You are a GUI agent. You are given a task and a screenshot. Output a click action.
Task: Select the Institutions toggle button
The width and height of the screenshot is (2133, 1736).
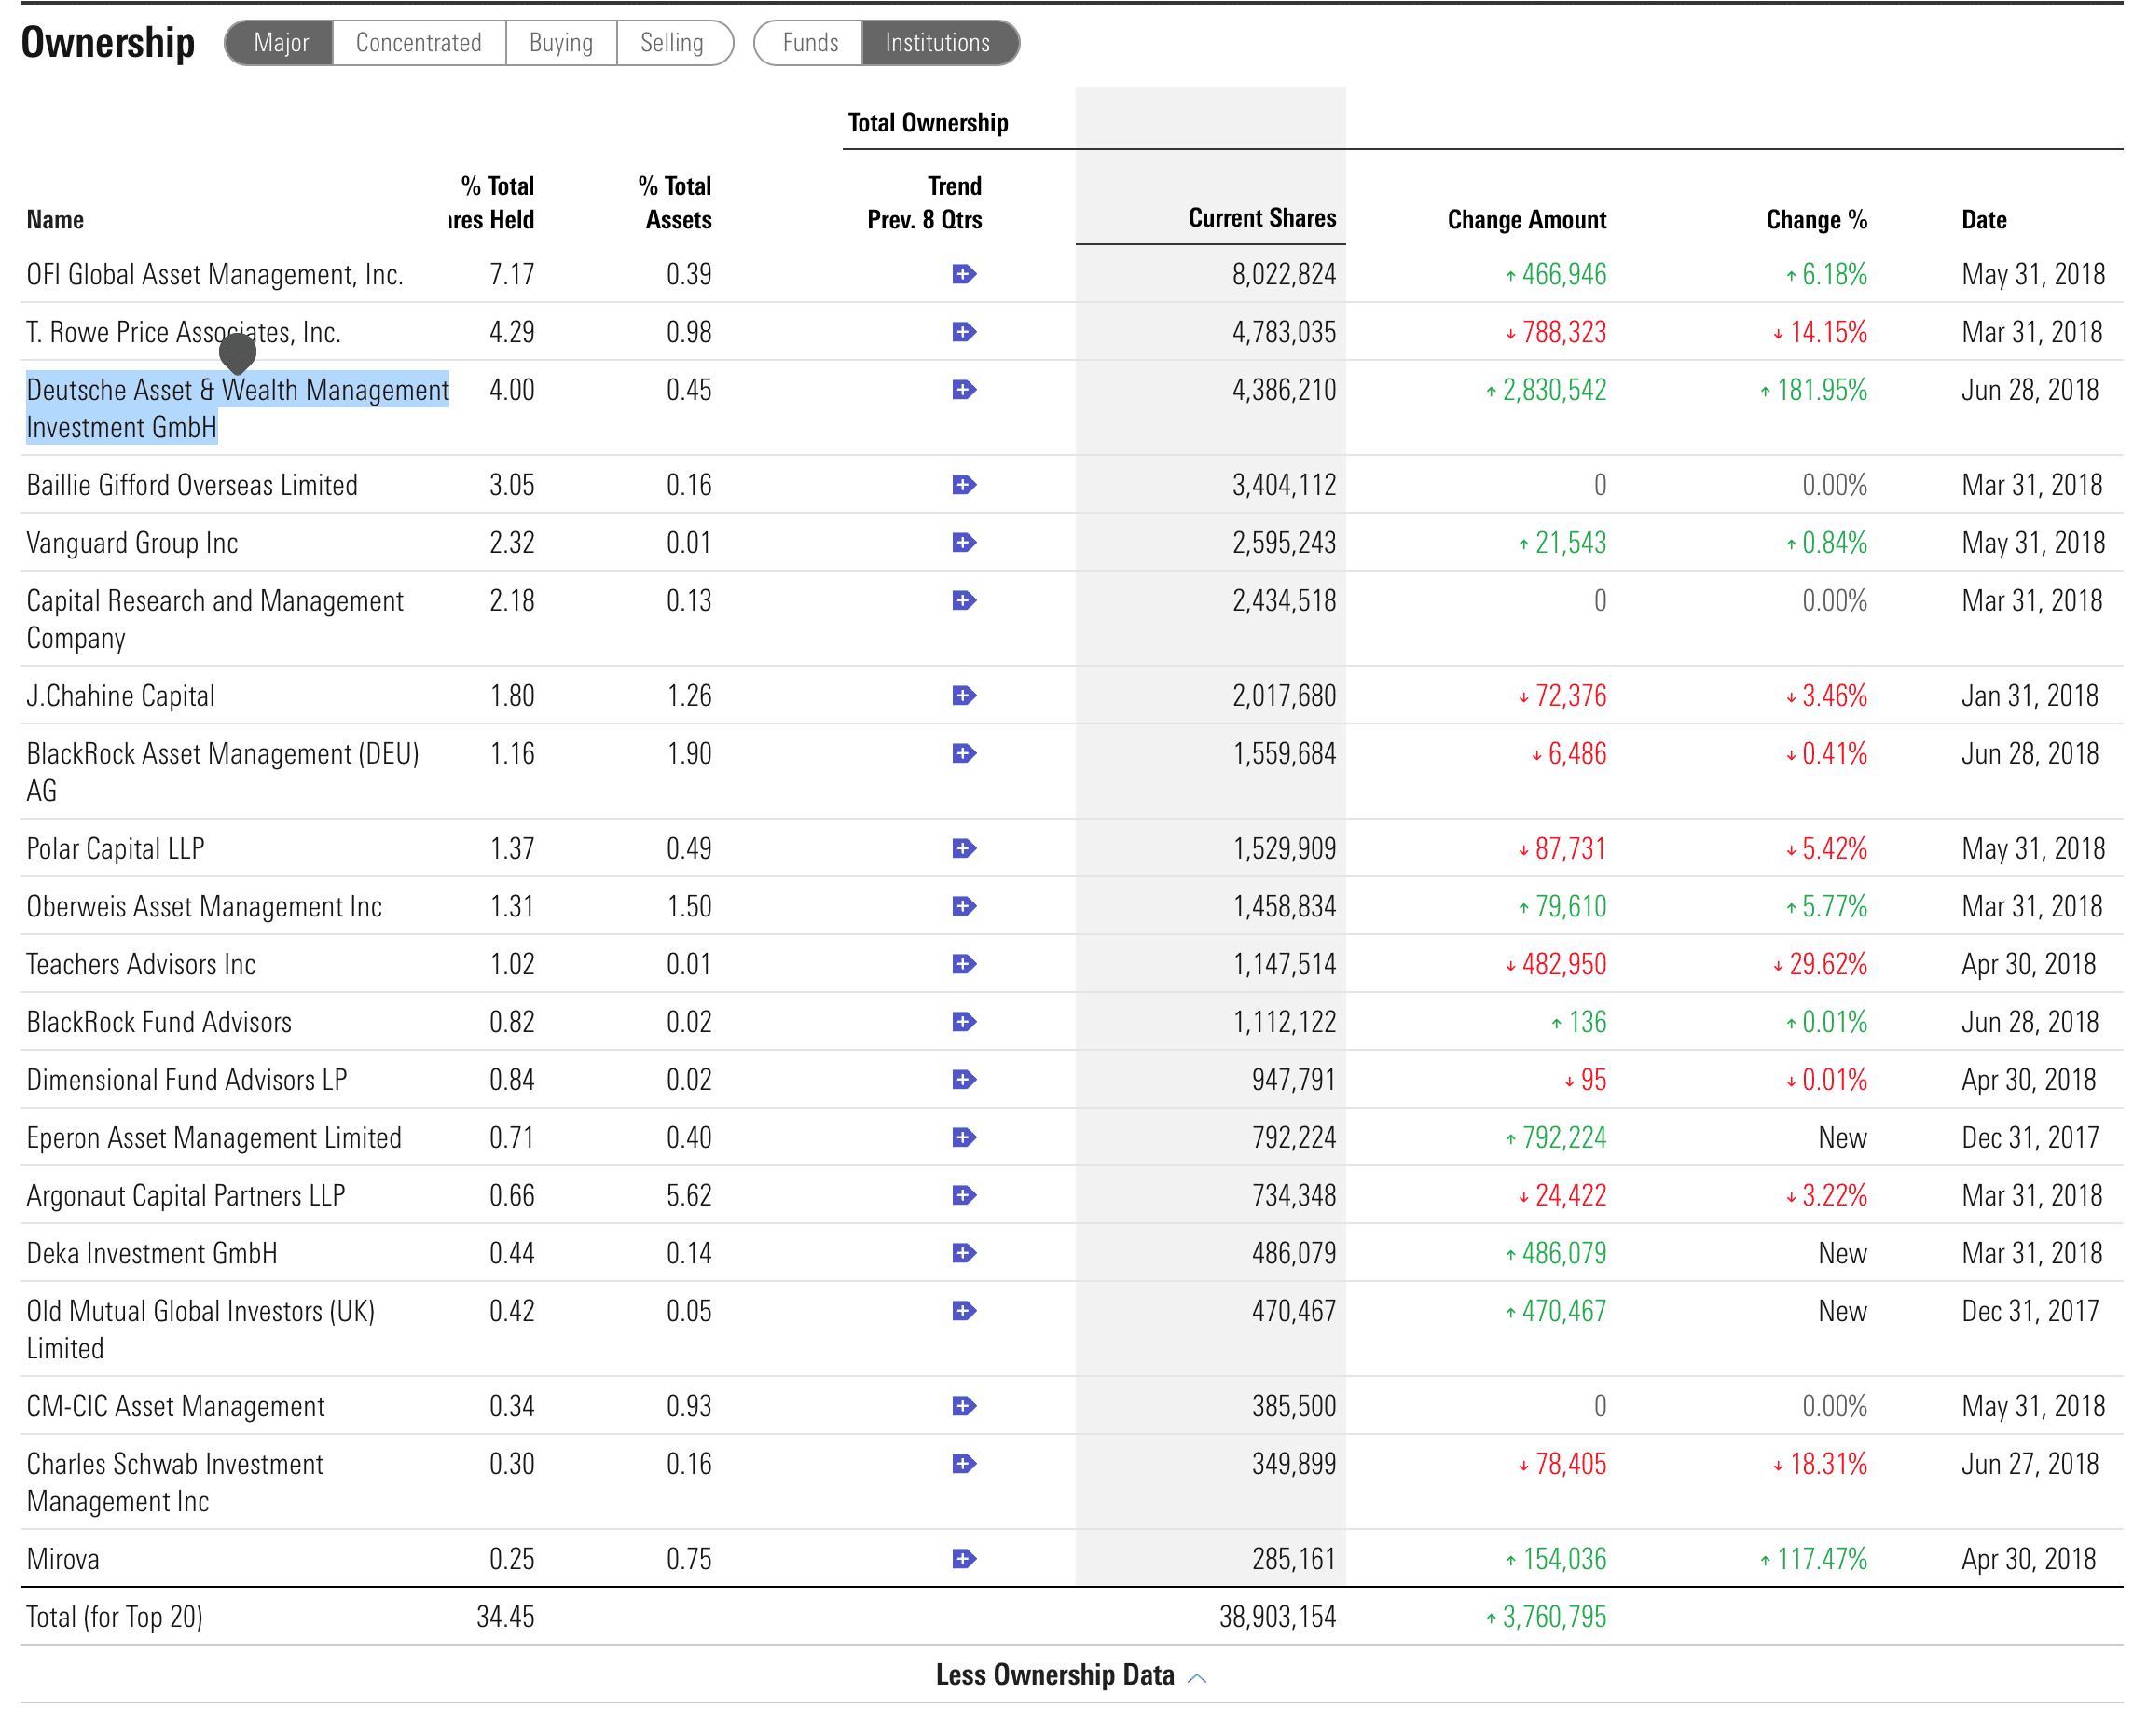click(937, 43)
